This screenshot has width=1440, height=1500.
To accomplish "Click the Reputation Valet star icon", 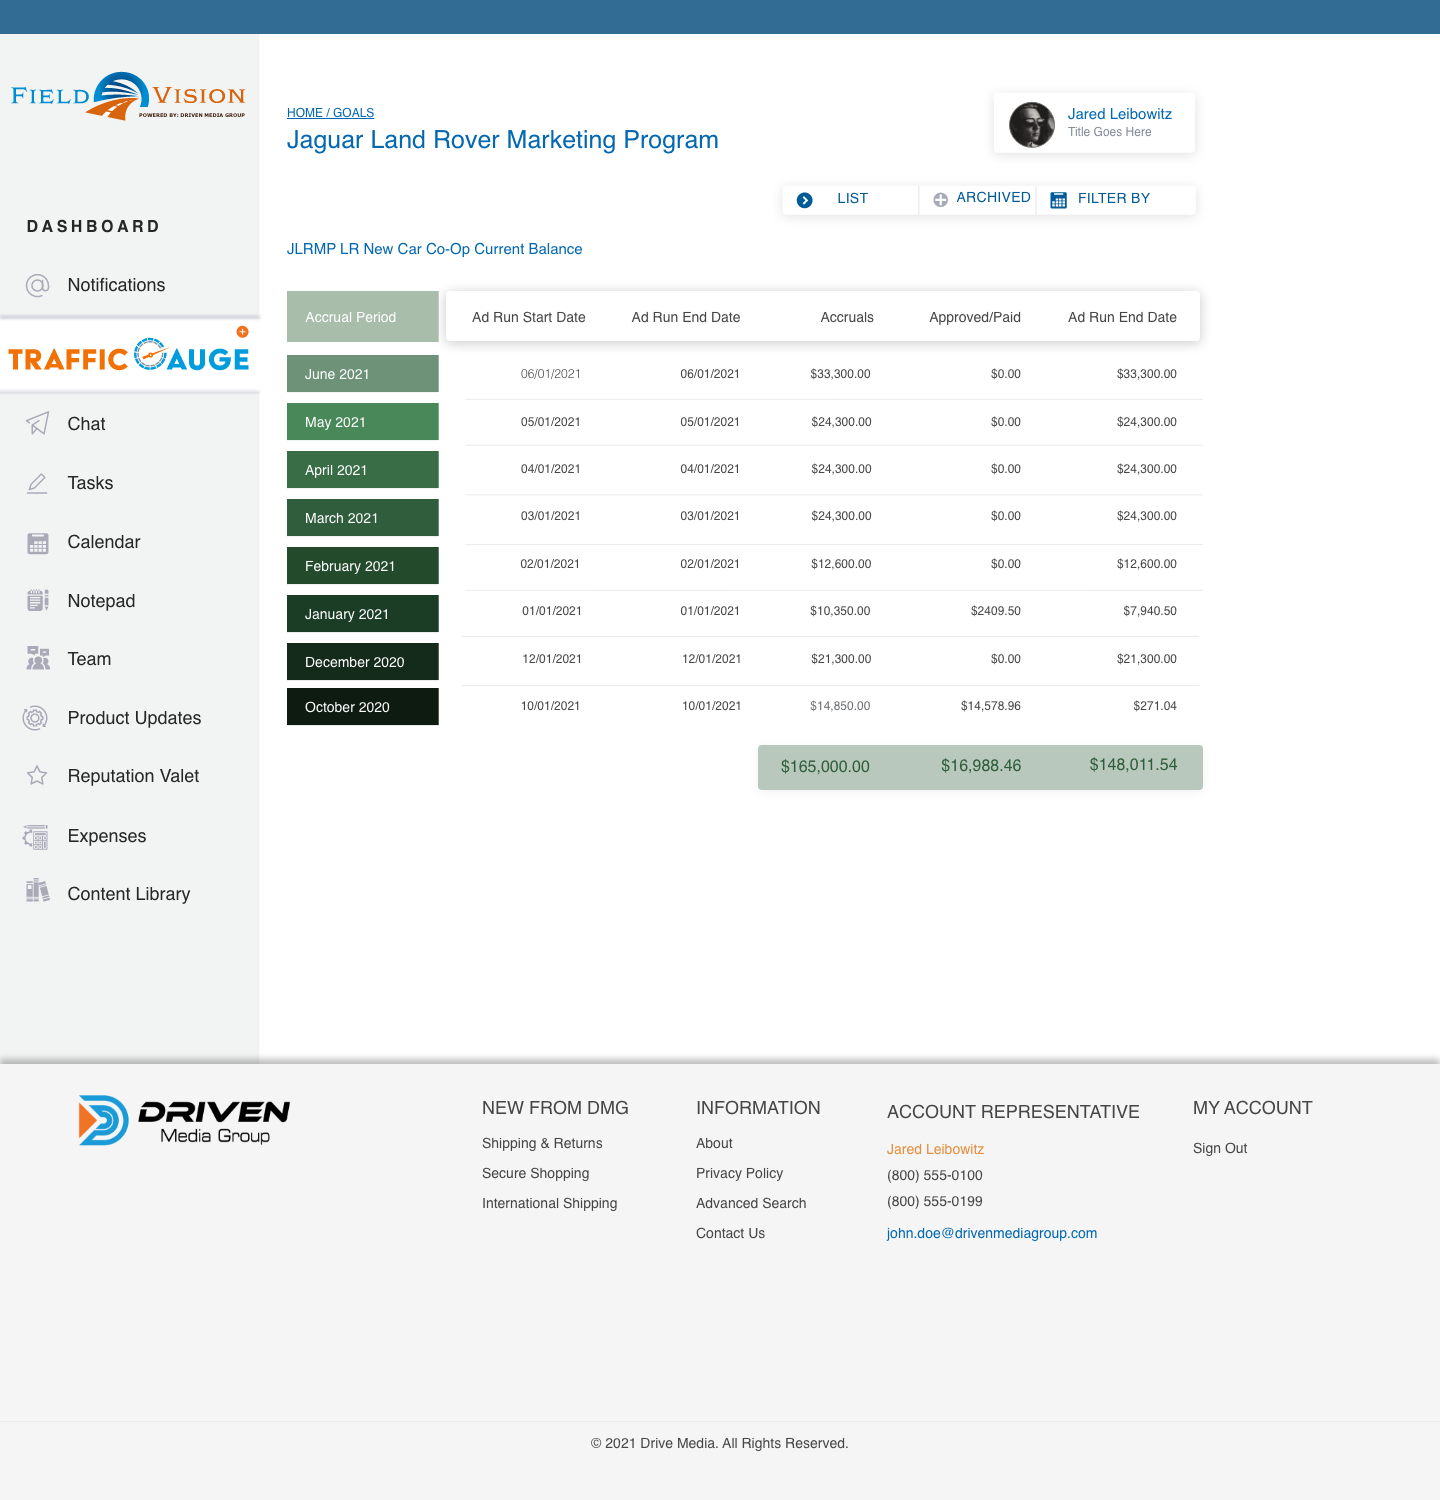I will click(37, 776).
